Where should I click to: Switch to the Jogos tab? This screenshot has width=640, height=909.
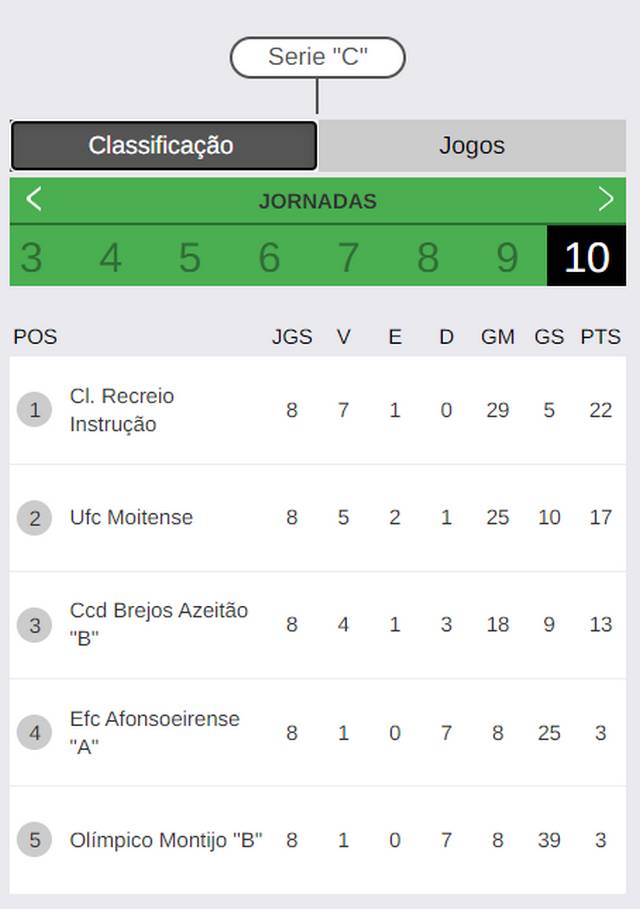pyautogui.click(x=472, y=146)
